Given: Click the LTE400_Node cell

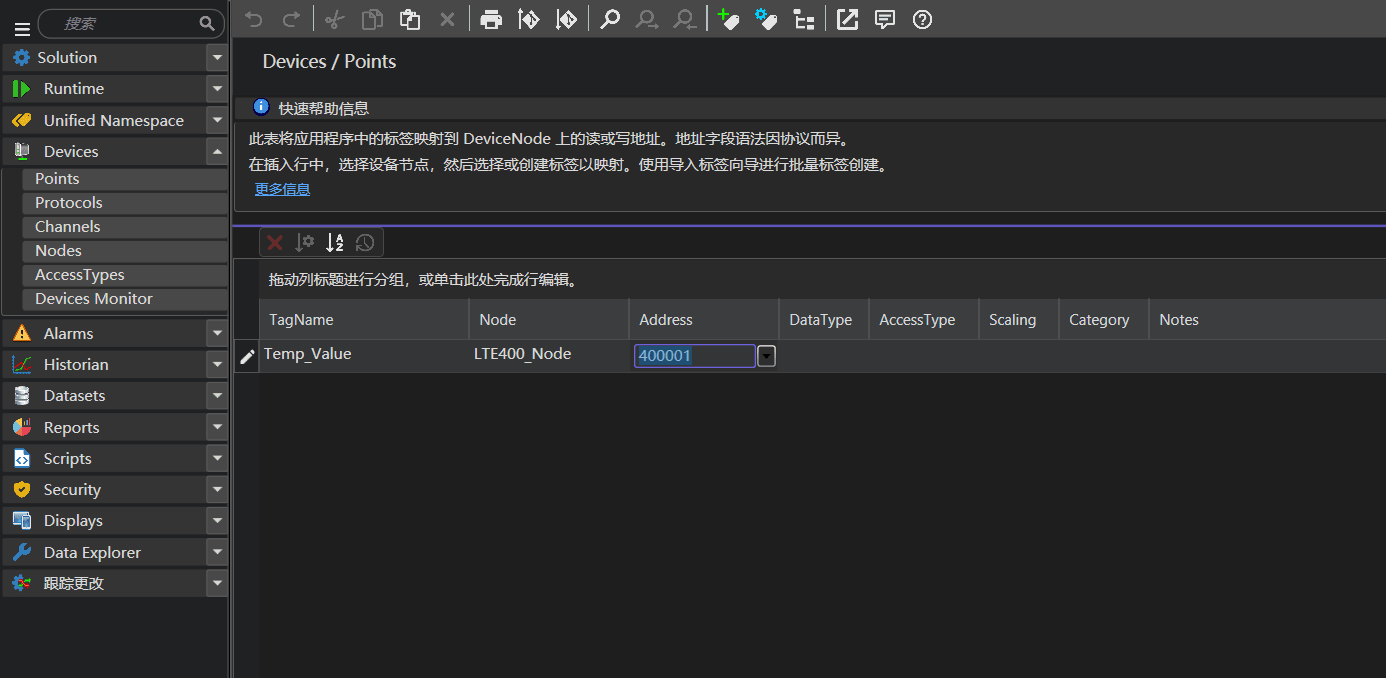Looking at the screenshot, I should 549,354.
